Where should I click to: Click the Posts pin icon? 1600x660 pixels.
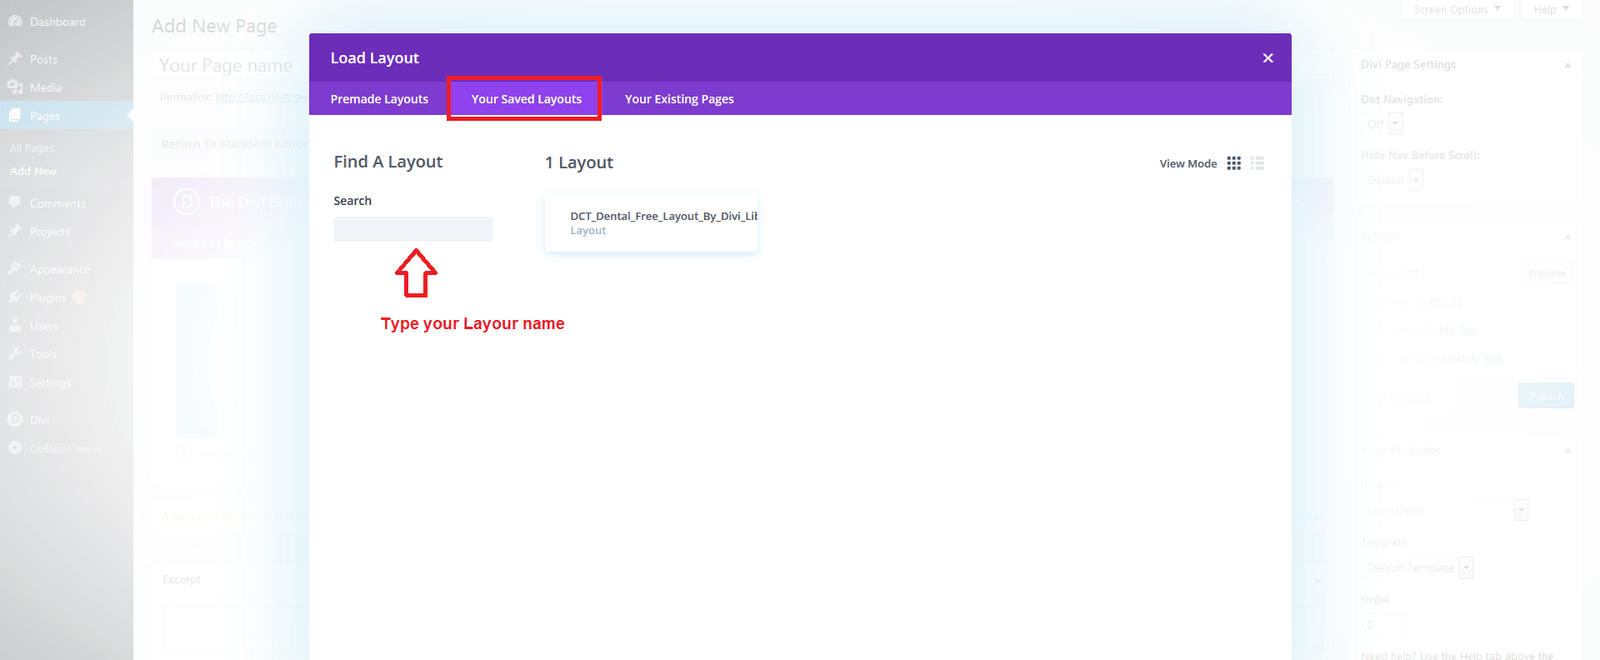pos(15,59)
